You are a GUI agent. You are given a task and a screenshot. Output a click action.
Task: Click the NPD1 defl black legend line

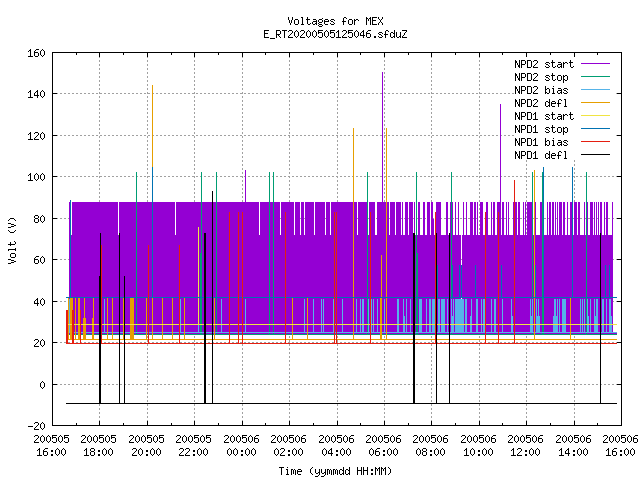point(595,155)
